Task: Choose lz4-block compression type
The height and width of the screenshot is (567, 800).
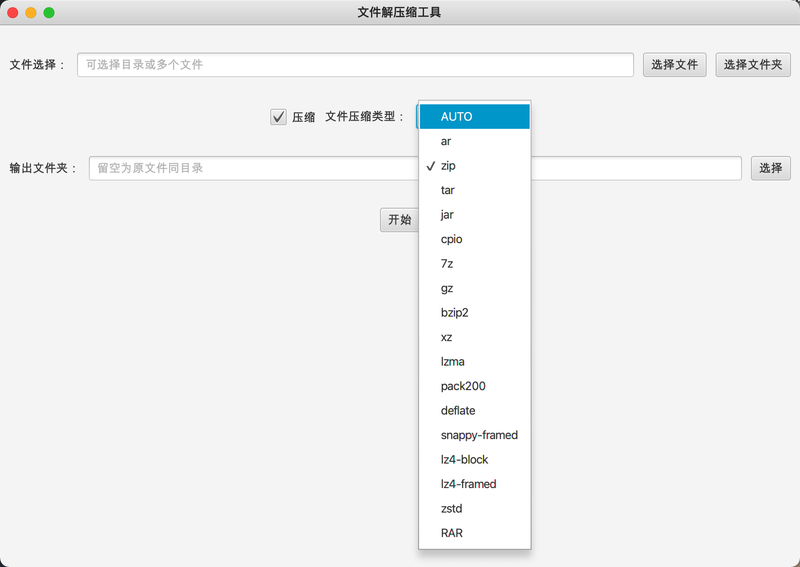Action: [x=474, y=459]
